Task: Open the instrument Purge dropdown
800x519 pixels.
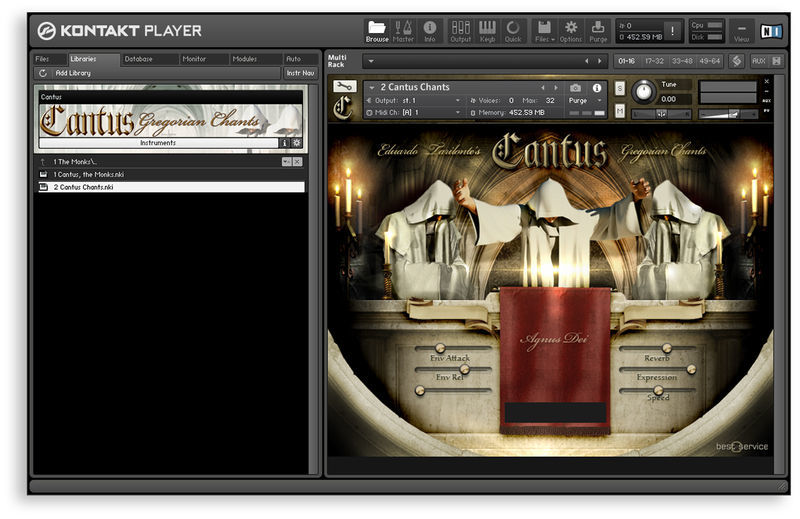Action: click(585, 101)
